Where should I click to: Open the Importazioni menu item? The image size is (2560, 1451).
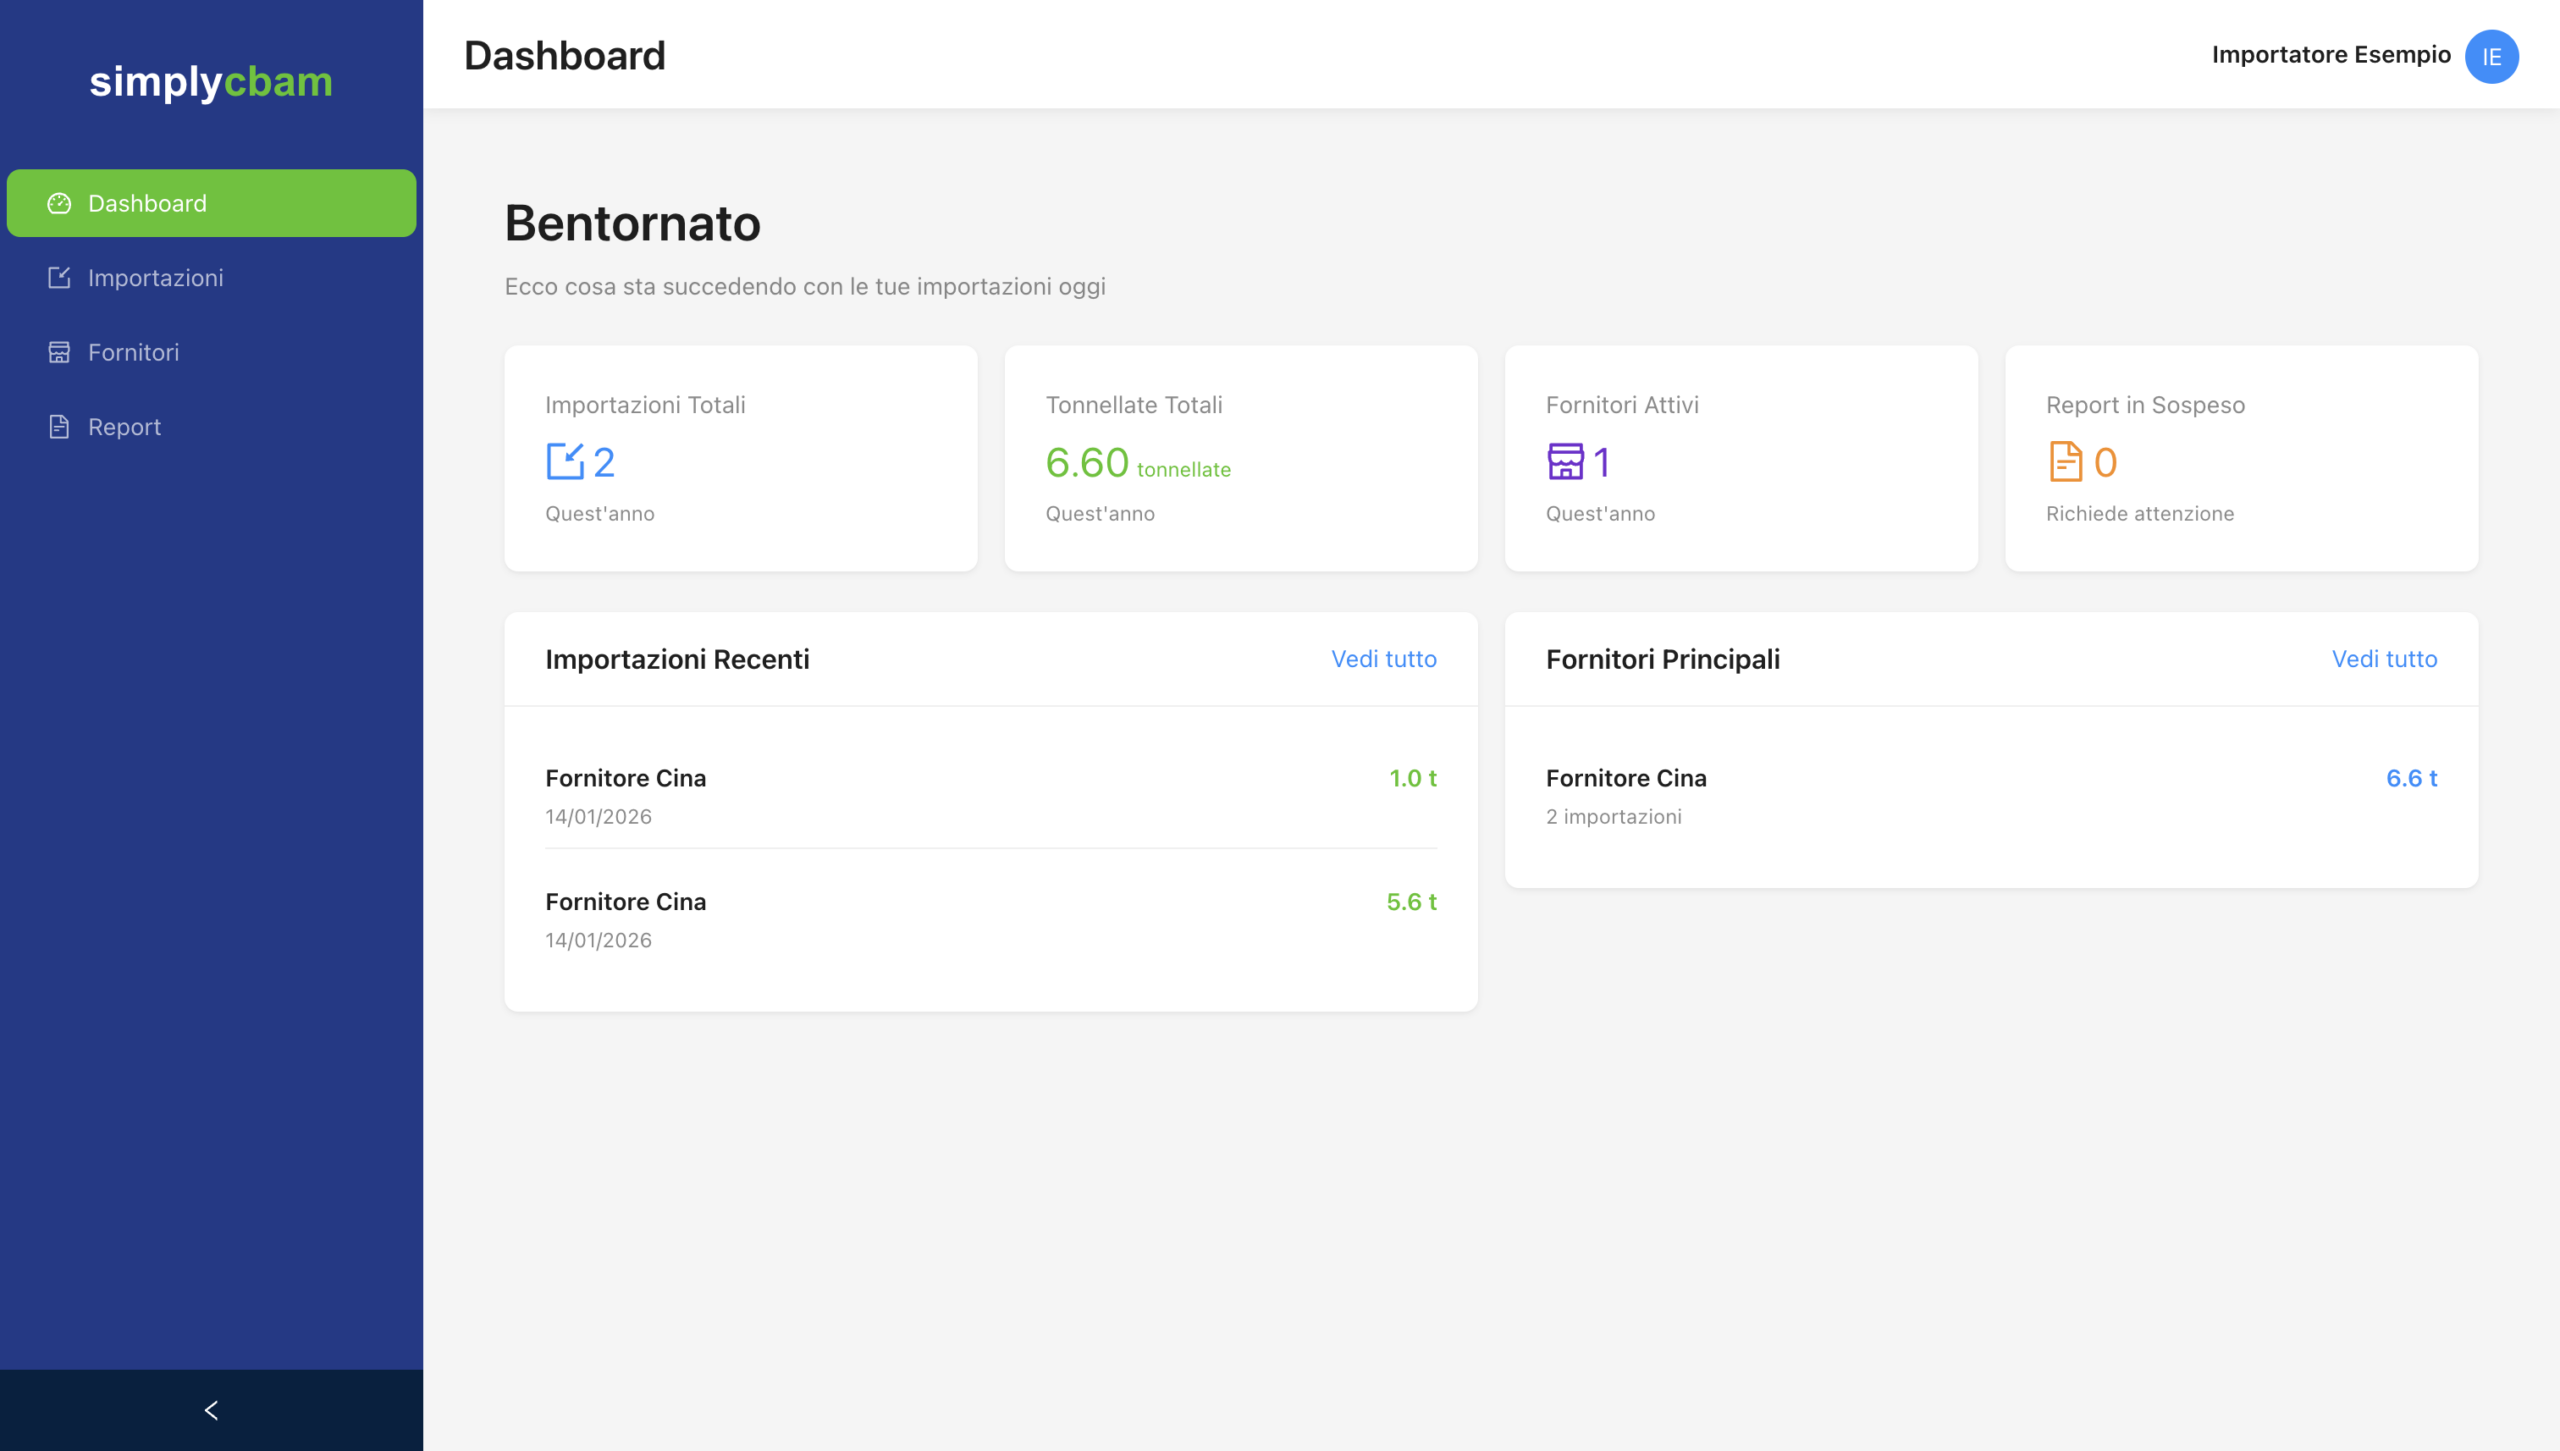point(156,278)
